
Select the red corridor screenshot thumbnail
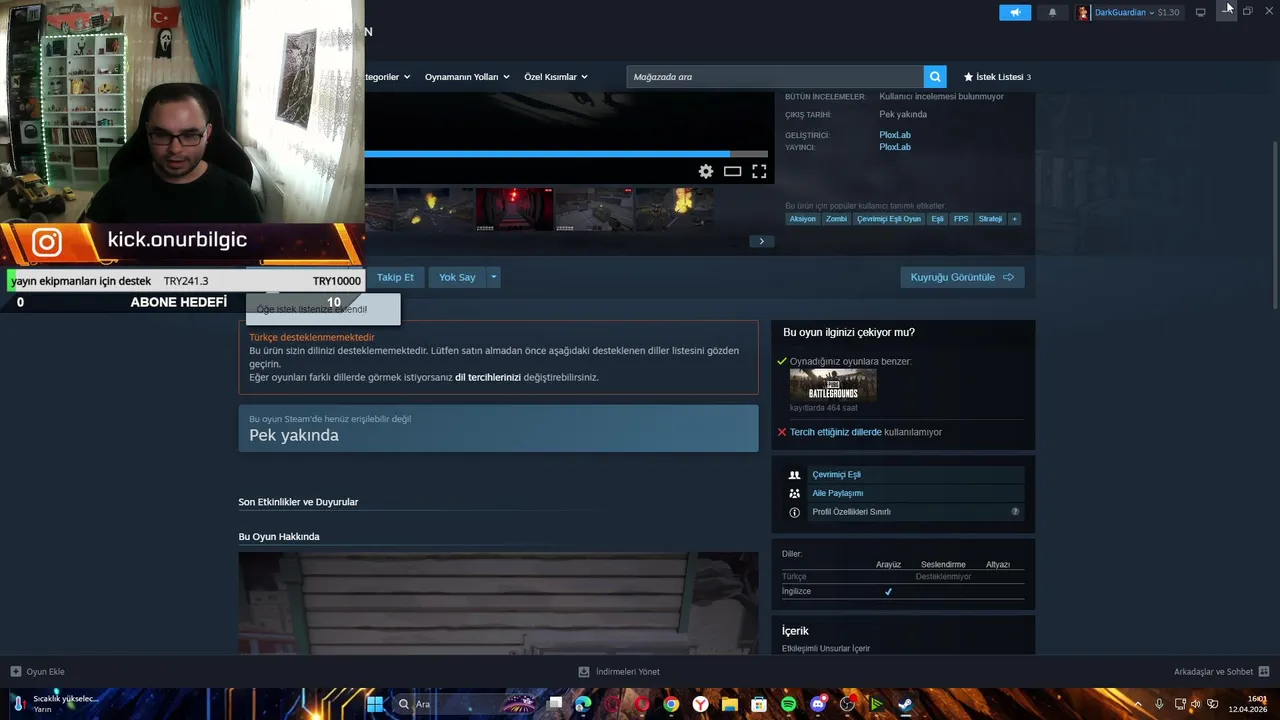coord(514,209)
